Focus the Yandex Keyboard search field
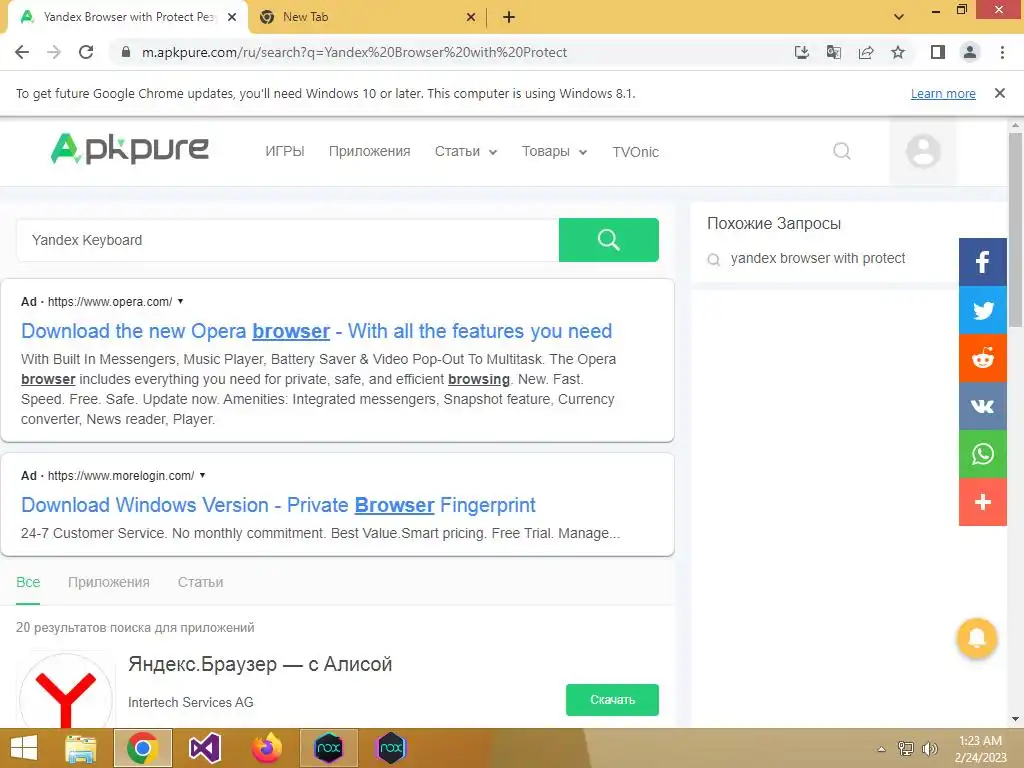 click(x=287, y=240)
